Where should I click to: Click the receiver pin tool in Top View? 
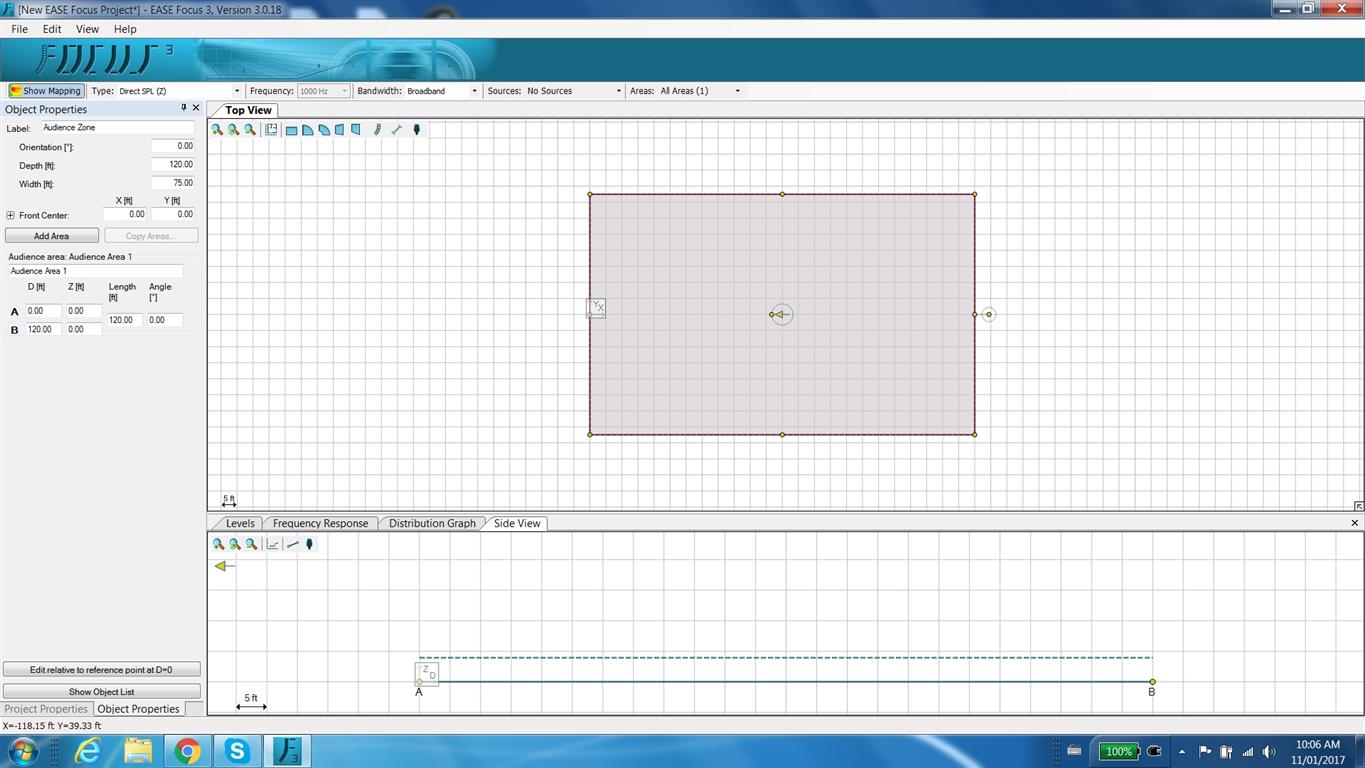[x=417, y=130]
